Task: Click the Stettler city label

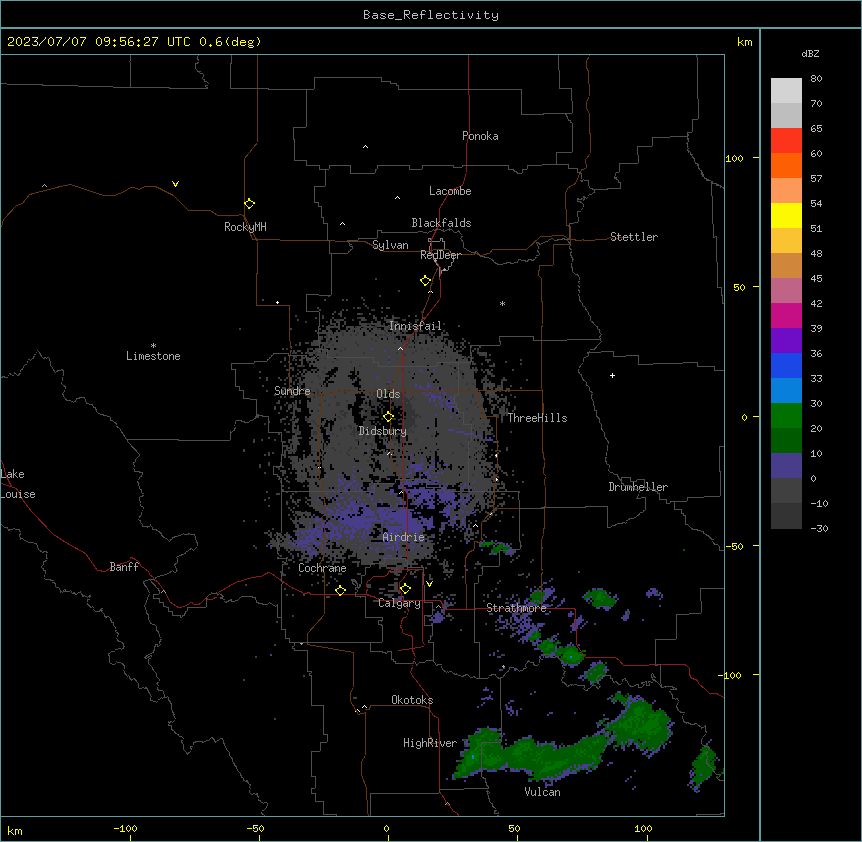Action: (634, 237)
